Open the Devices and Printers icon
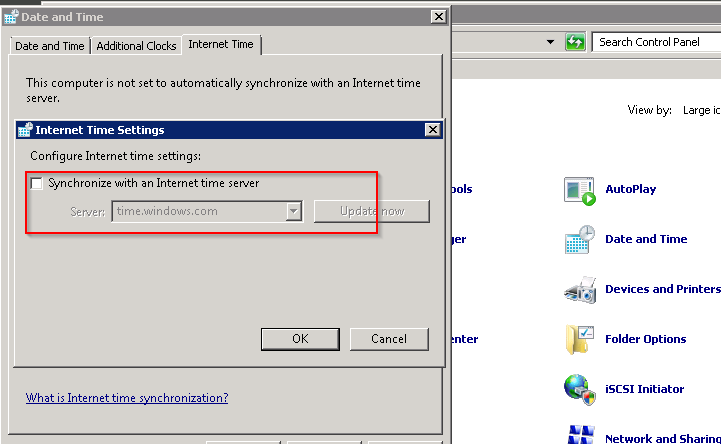The width and height of the screenshot is (721, 444). pyautogui.click(x=579, y=290)
